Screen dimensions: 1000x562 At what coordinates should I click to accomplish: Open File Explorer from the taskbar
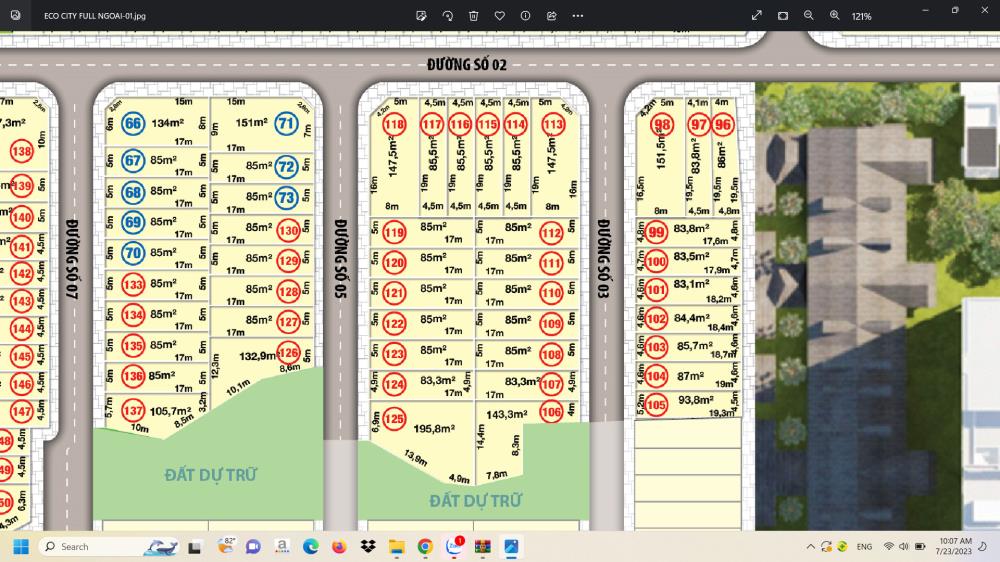pos(396,547)
